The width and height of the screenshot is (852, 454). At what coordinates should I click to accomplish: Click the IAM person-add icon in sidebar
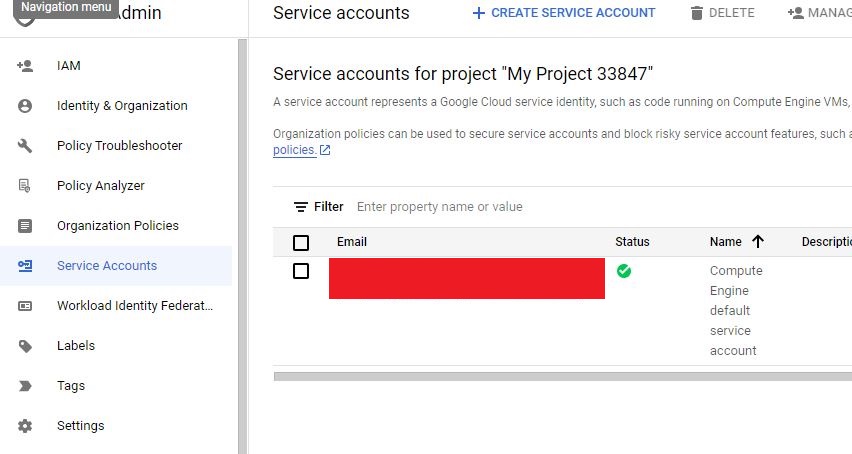(x=25, y=66)
